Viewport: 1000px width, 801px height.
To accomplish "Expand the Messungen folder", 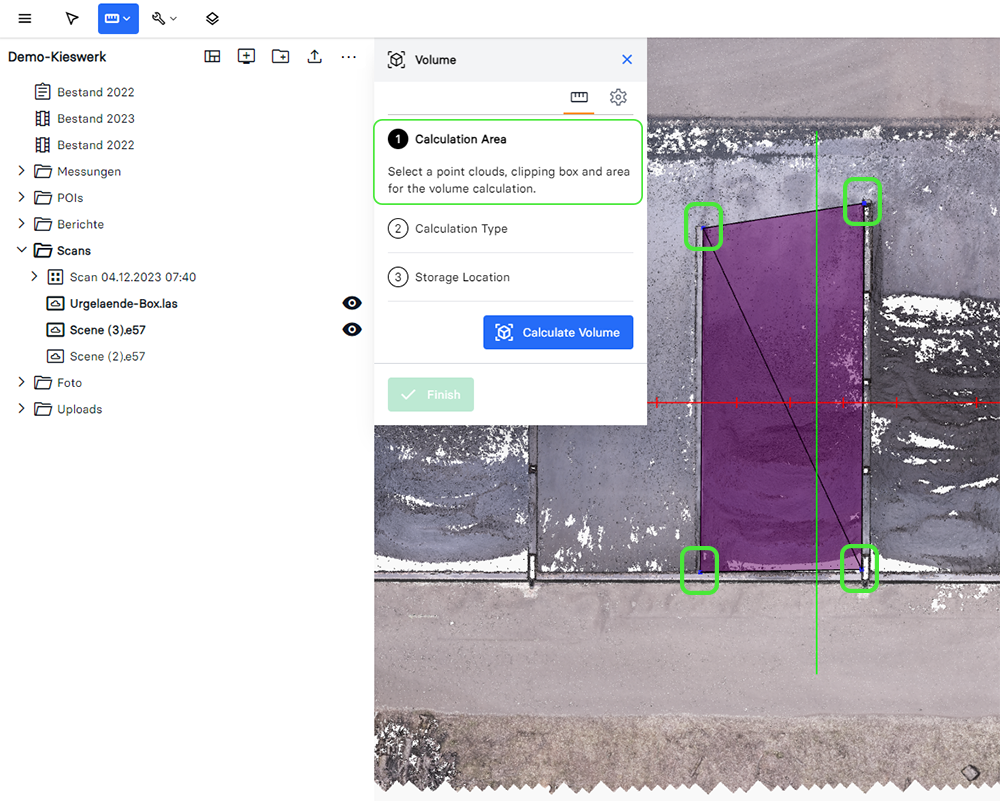I will (x=22, y=171).
